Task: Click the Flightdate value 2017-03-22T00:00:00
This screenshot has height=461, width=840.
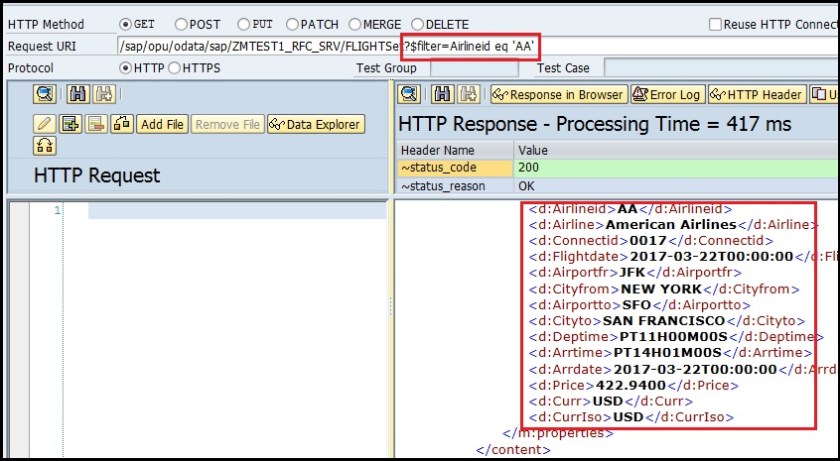Action: pos(711,256)
